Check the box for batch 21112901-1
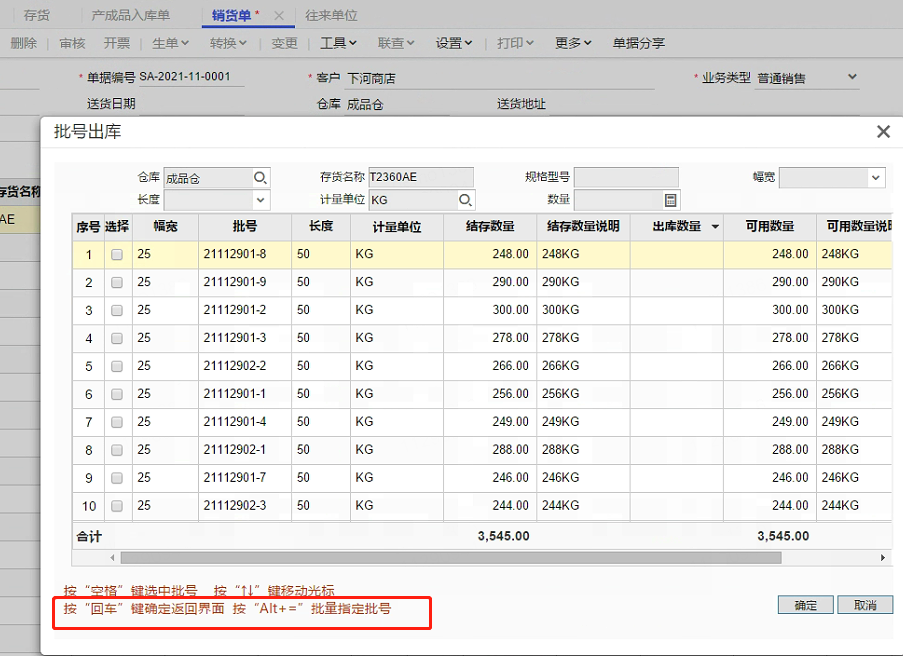The width and height of the screenshot is (903, 656). 117,394
